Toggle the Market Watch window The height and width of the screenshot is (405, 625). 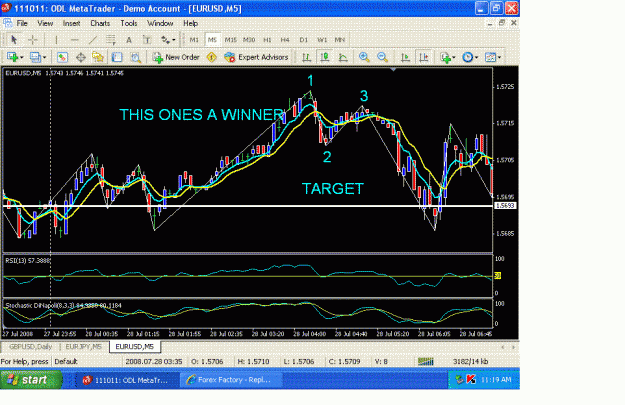[62, 57]
